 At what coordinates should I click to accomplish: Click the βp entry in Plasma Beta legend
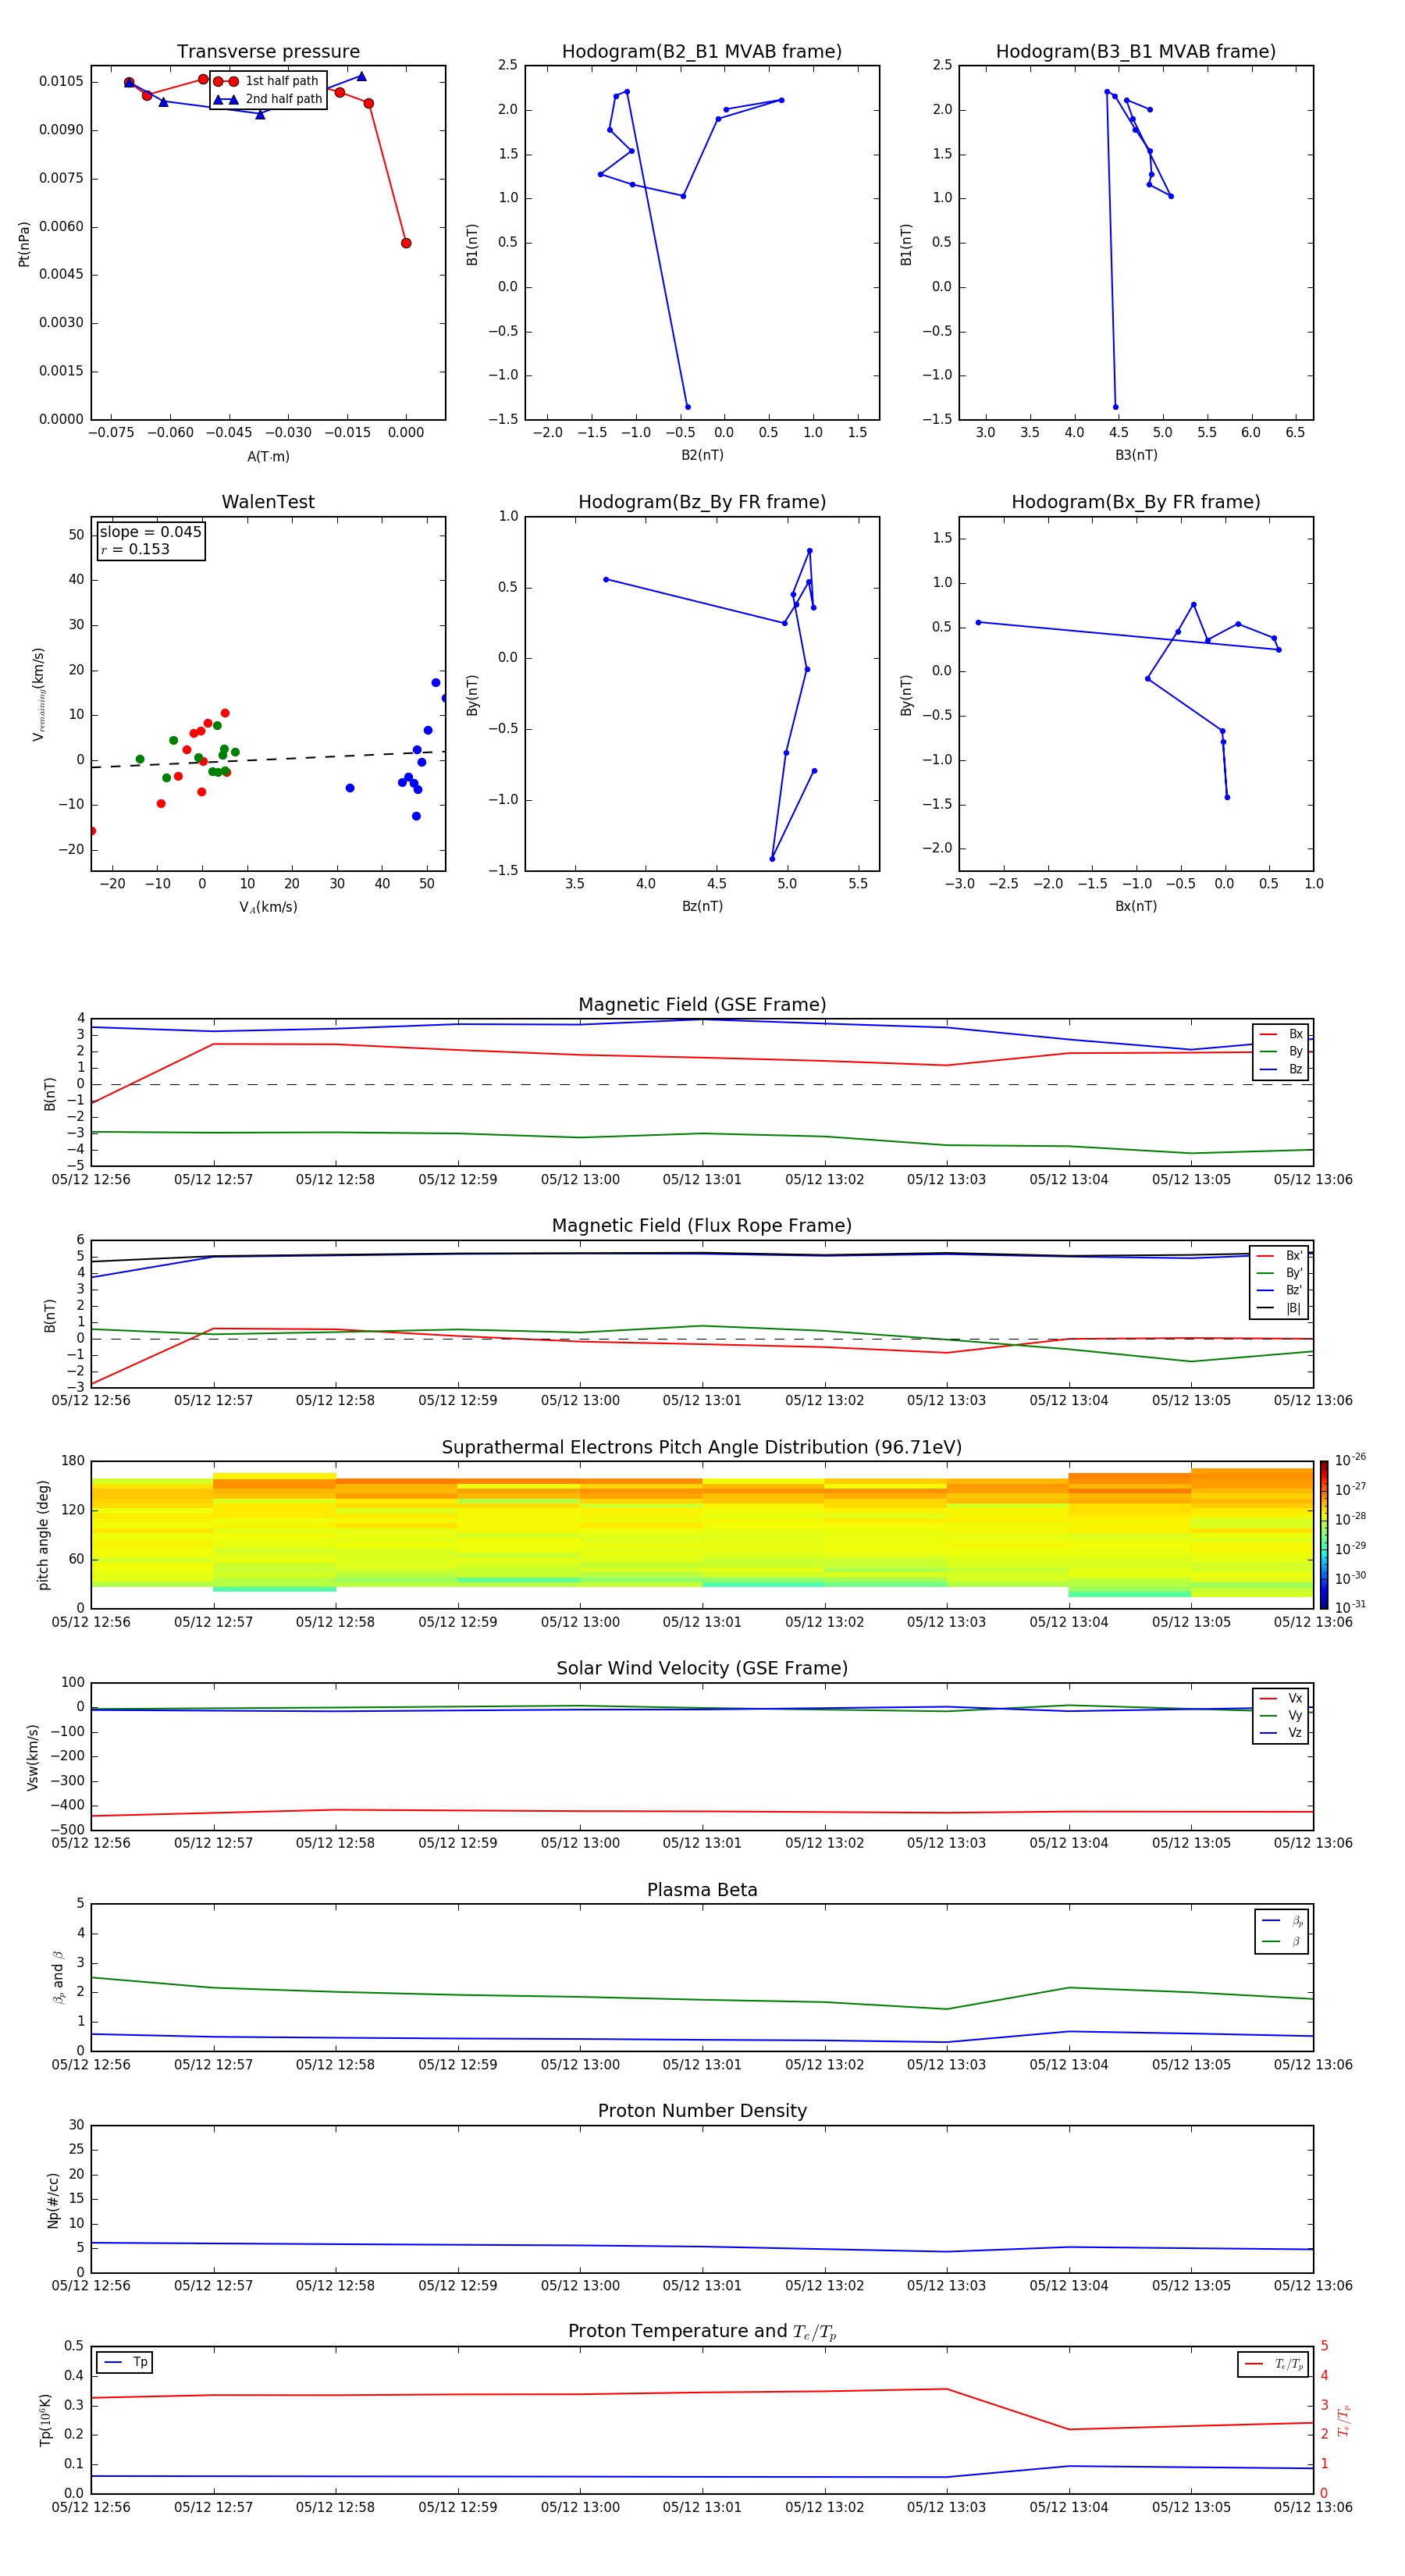(1282, 1921)
